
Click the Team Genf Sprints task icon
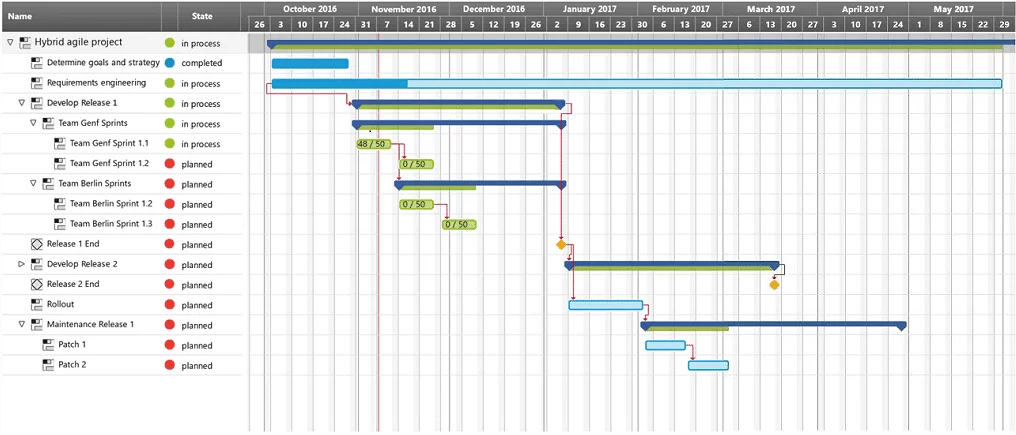coord(49,124)
